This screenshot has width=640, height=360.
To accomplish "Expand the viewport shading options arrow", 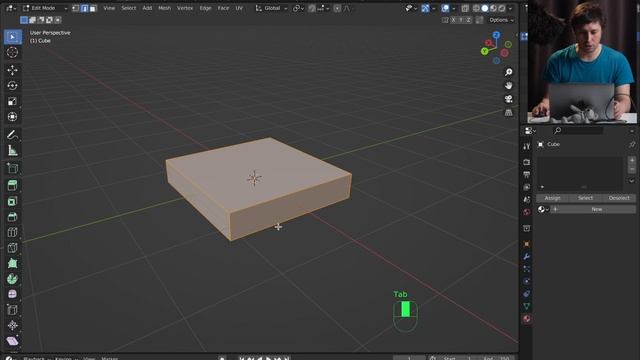I will [x=510, y=8].
